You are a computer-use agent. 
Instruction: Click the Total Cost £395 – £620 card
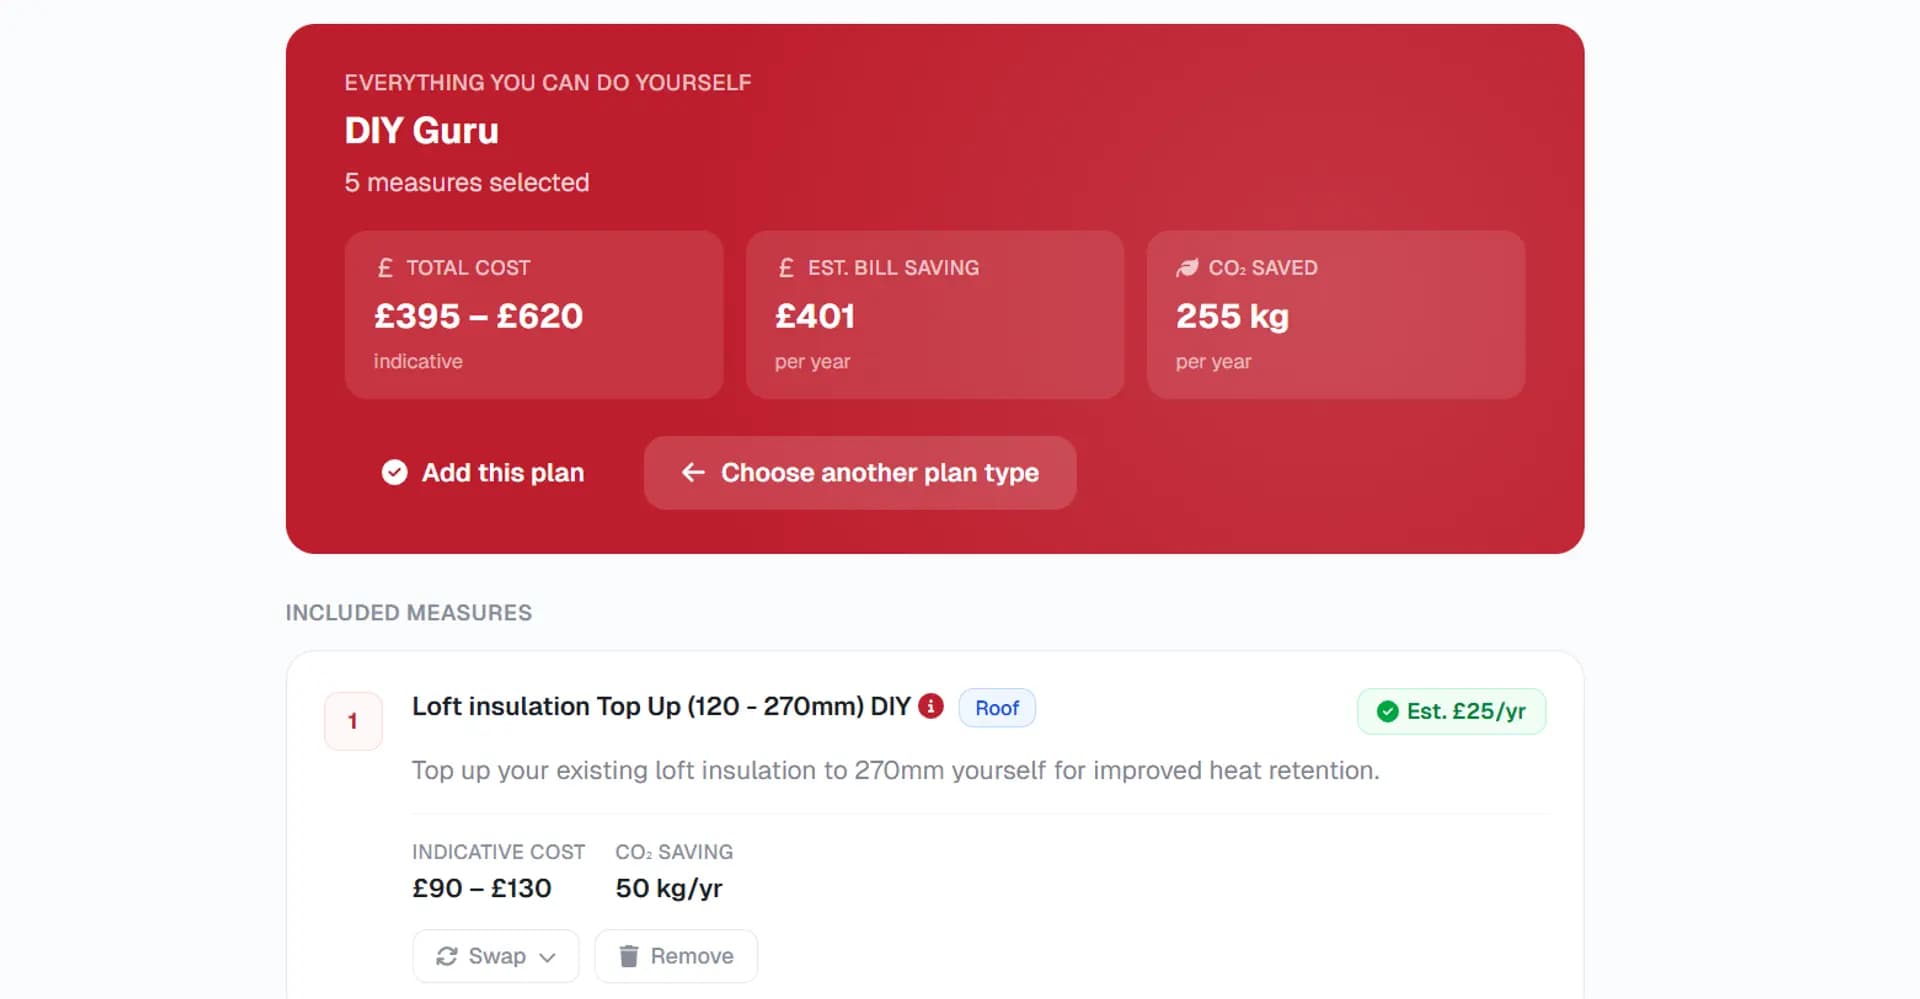(x=533, y=315)
